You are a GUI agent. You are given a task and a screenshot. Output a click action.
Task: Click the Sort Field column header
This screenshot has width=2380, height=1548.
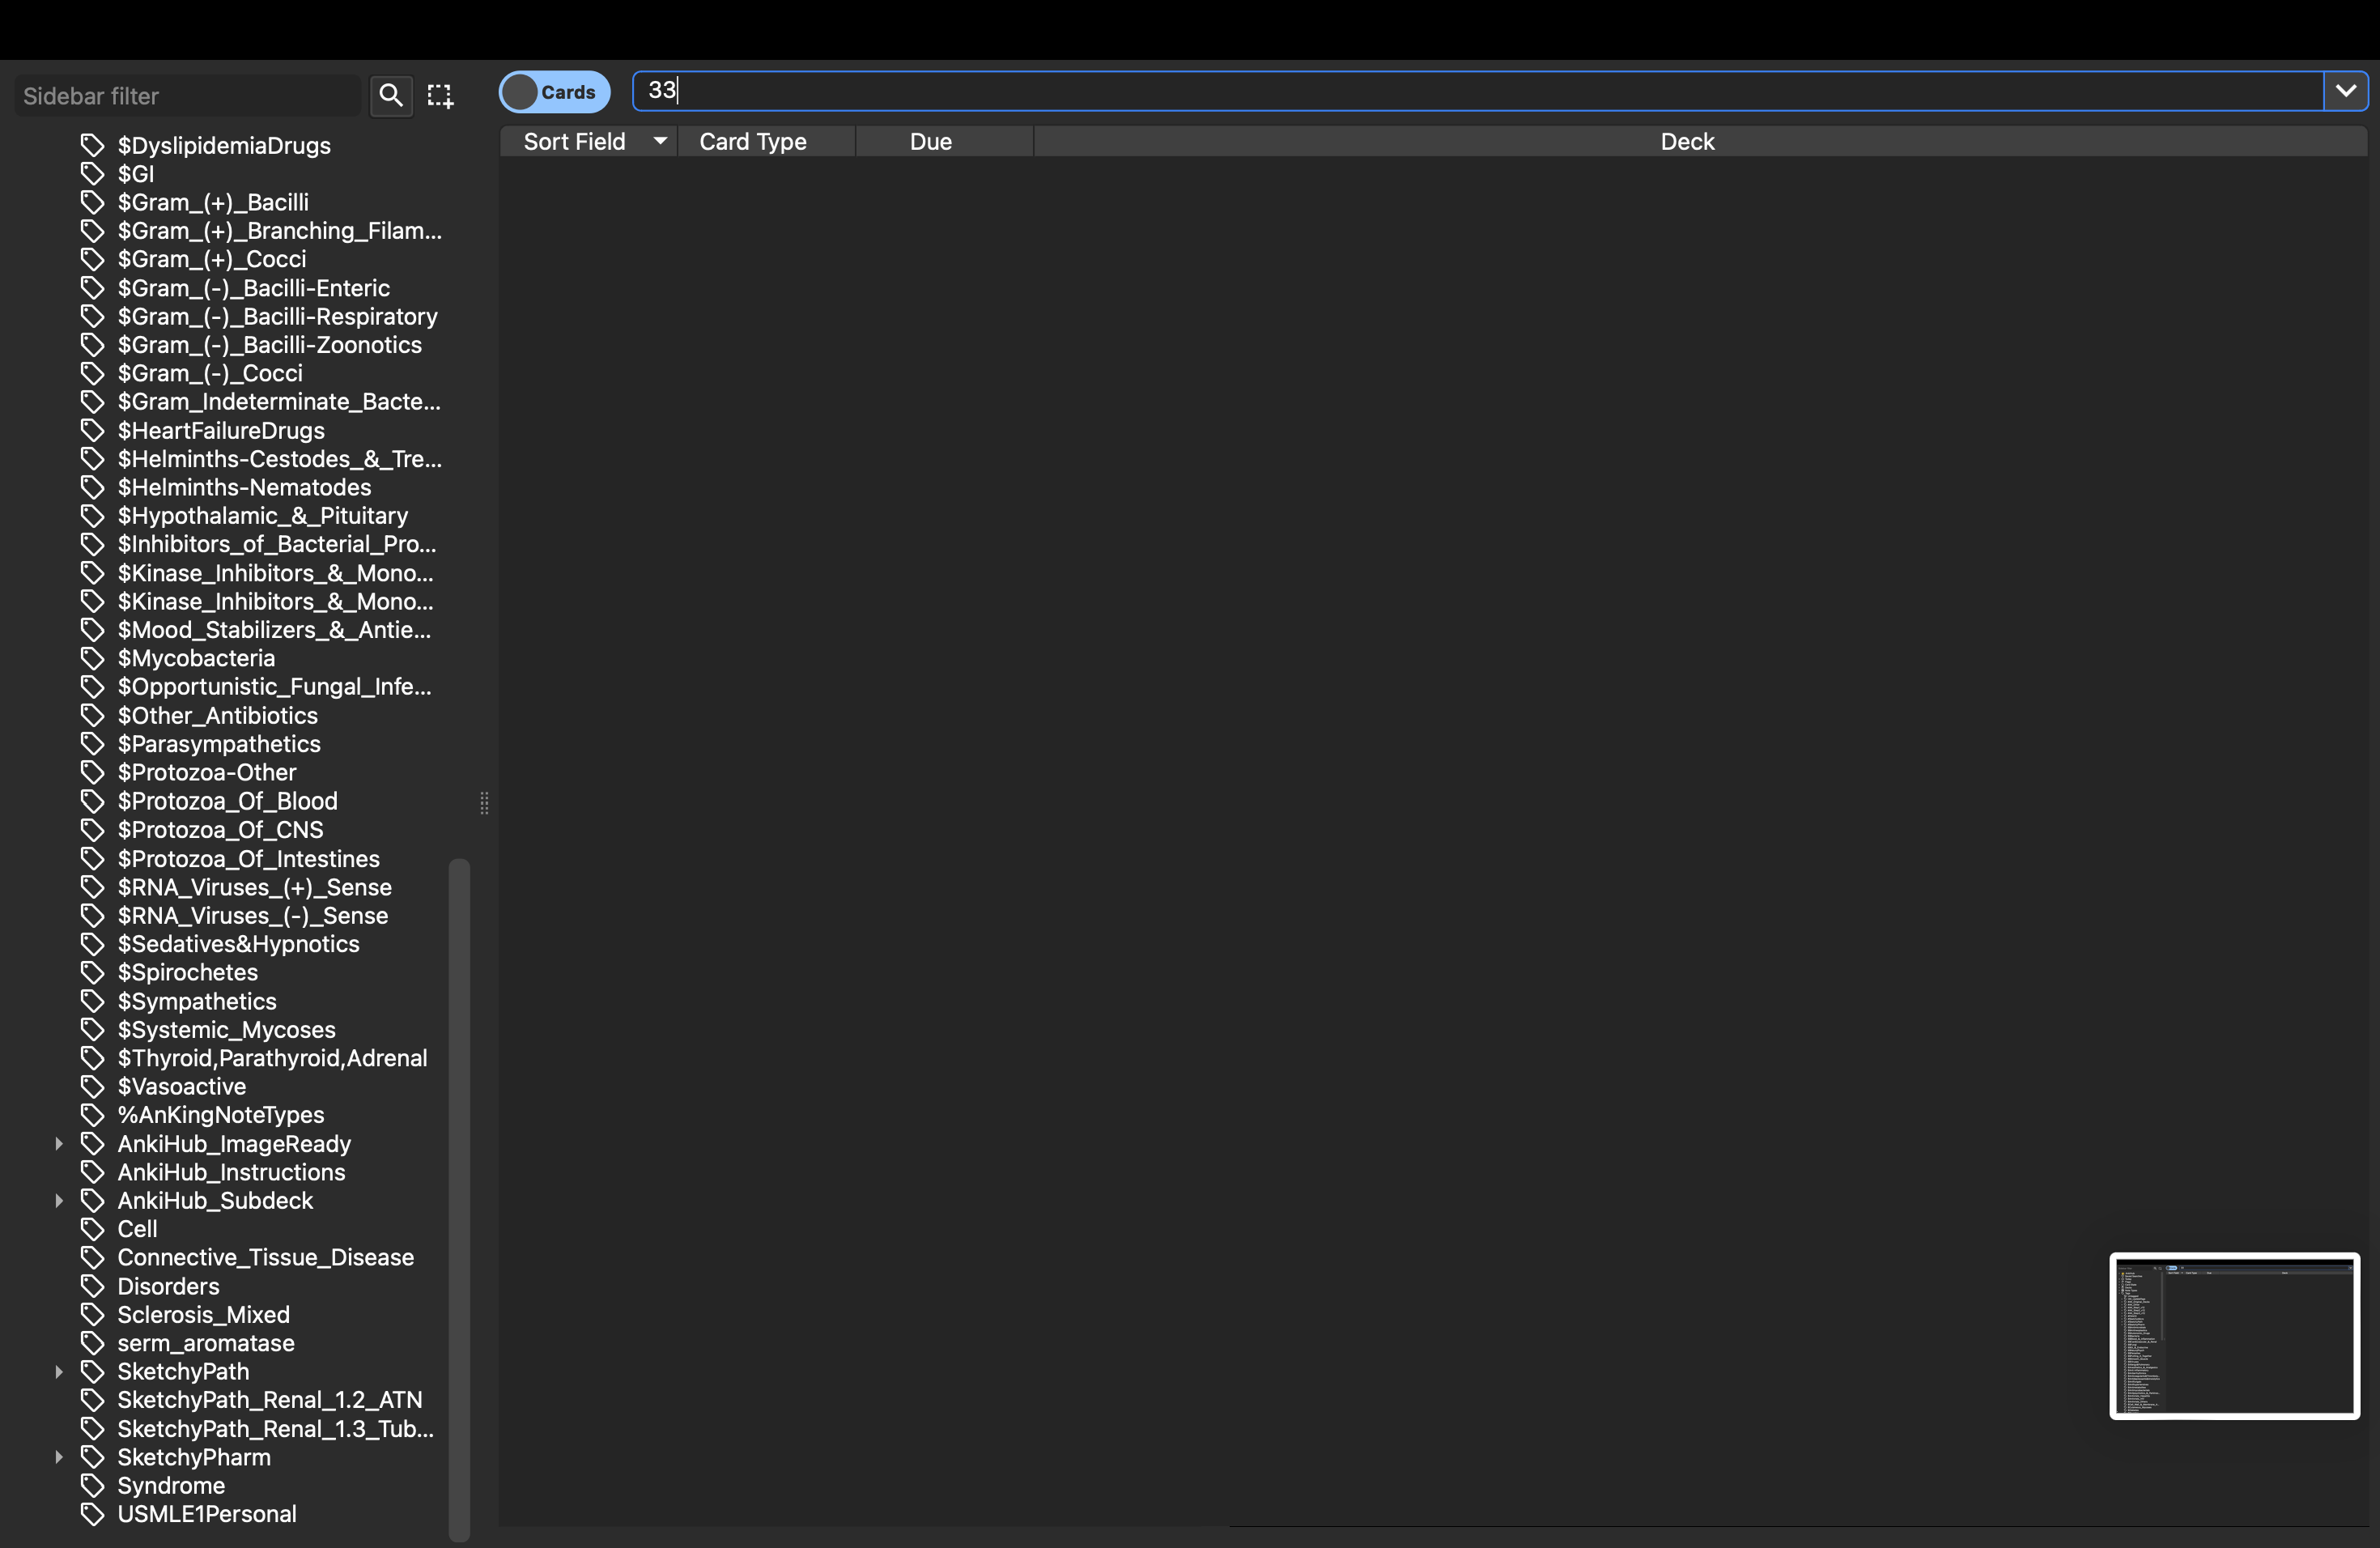coord(574,142)
